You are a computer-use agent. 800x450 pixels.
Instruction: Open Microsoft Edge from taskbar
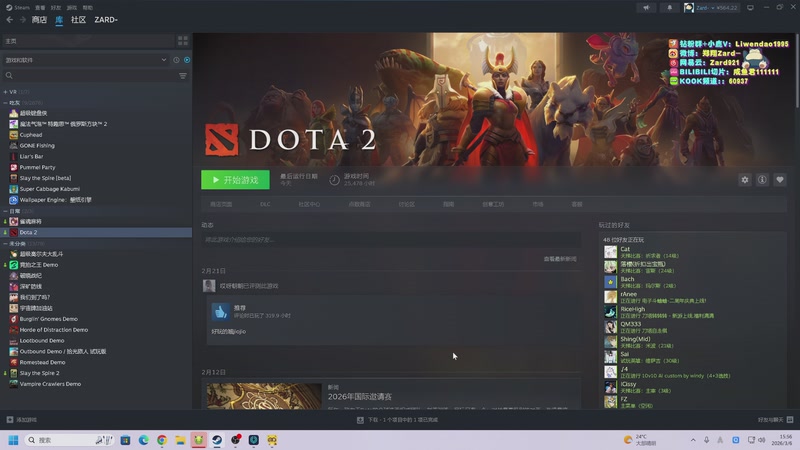click(143, 440)
